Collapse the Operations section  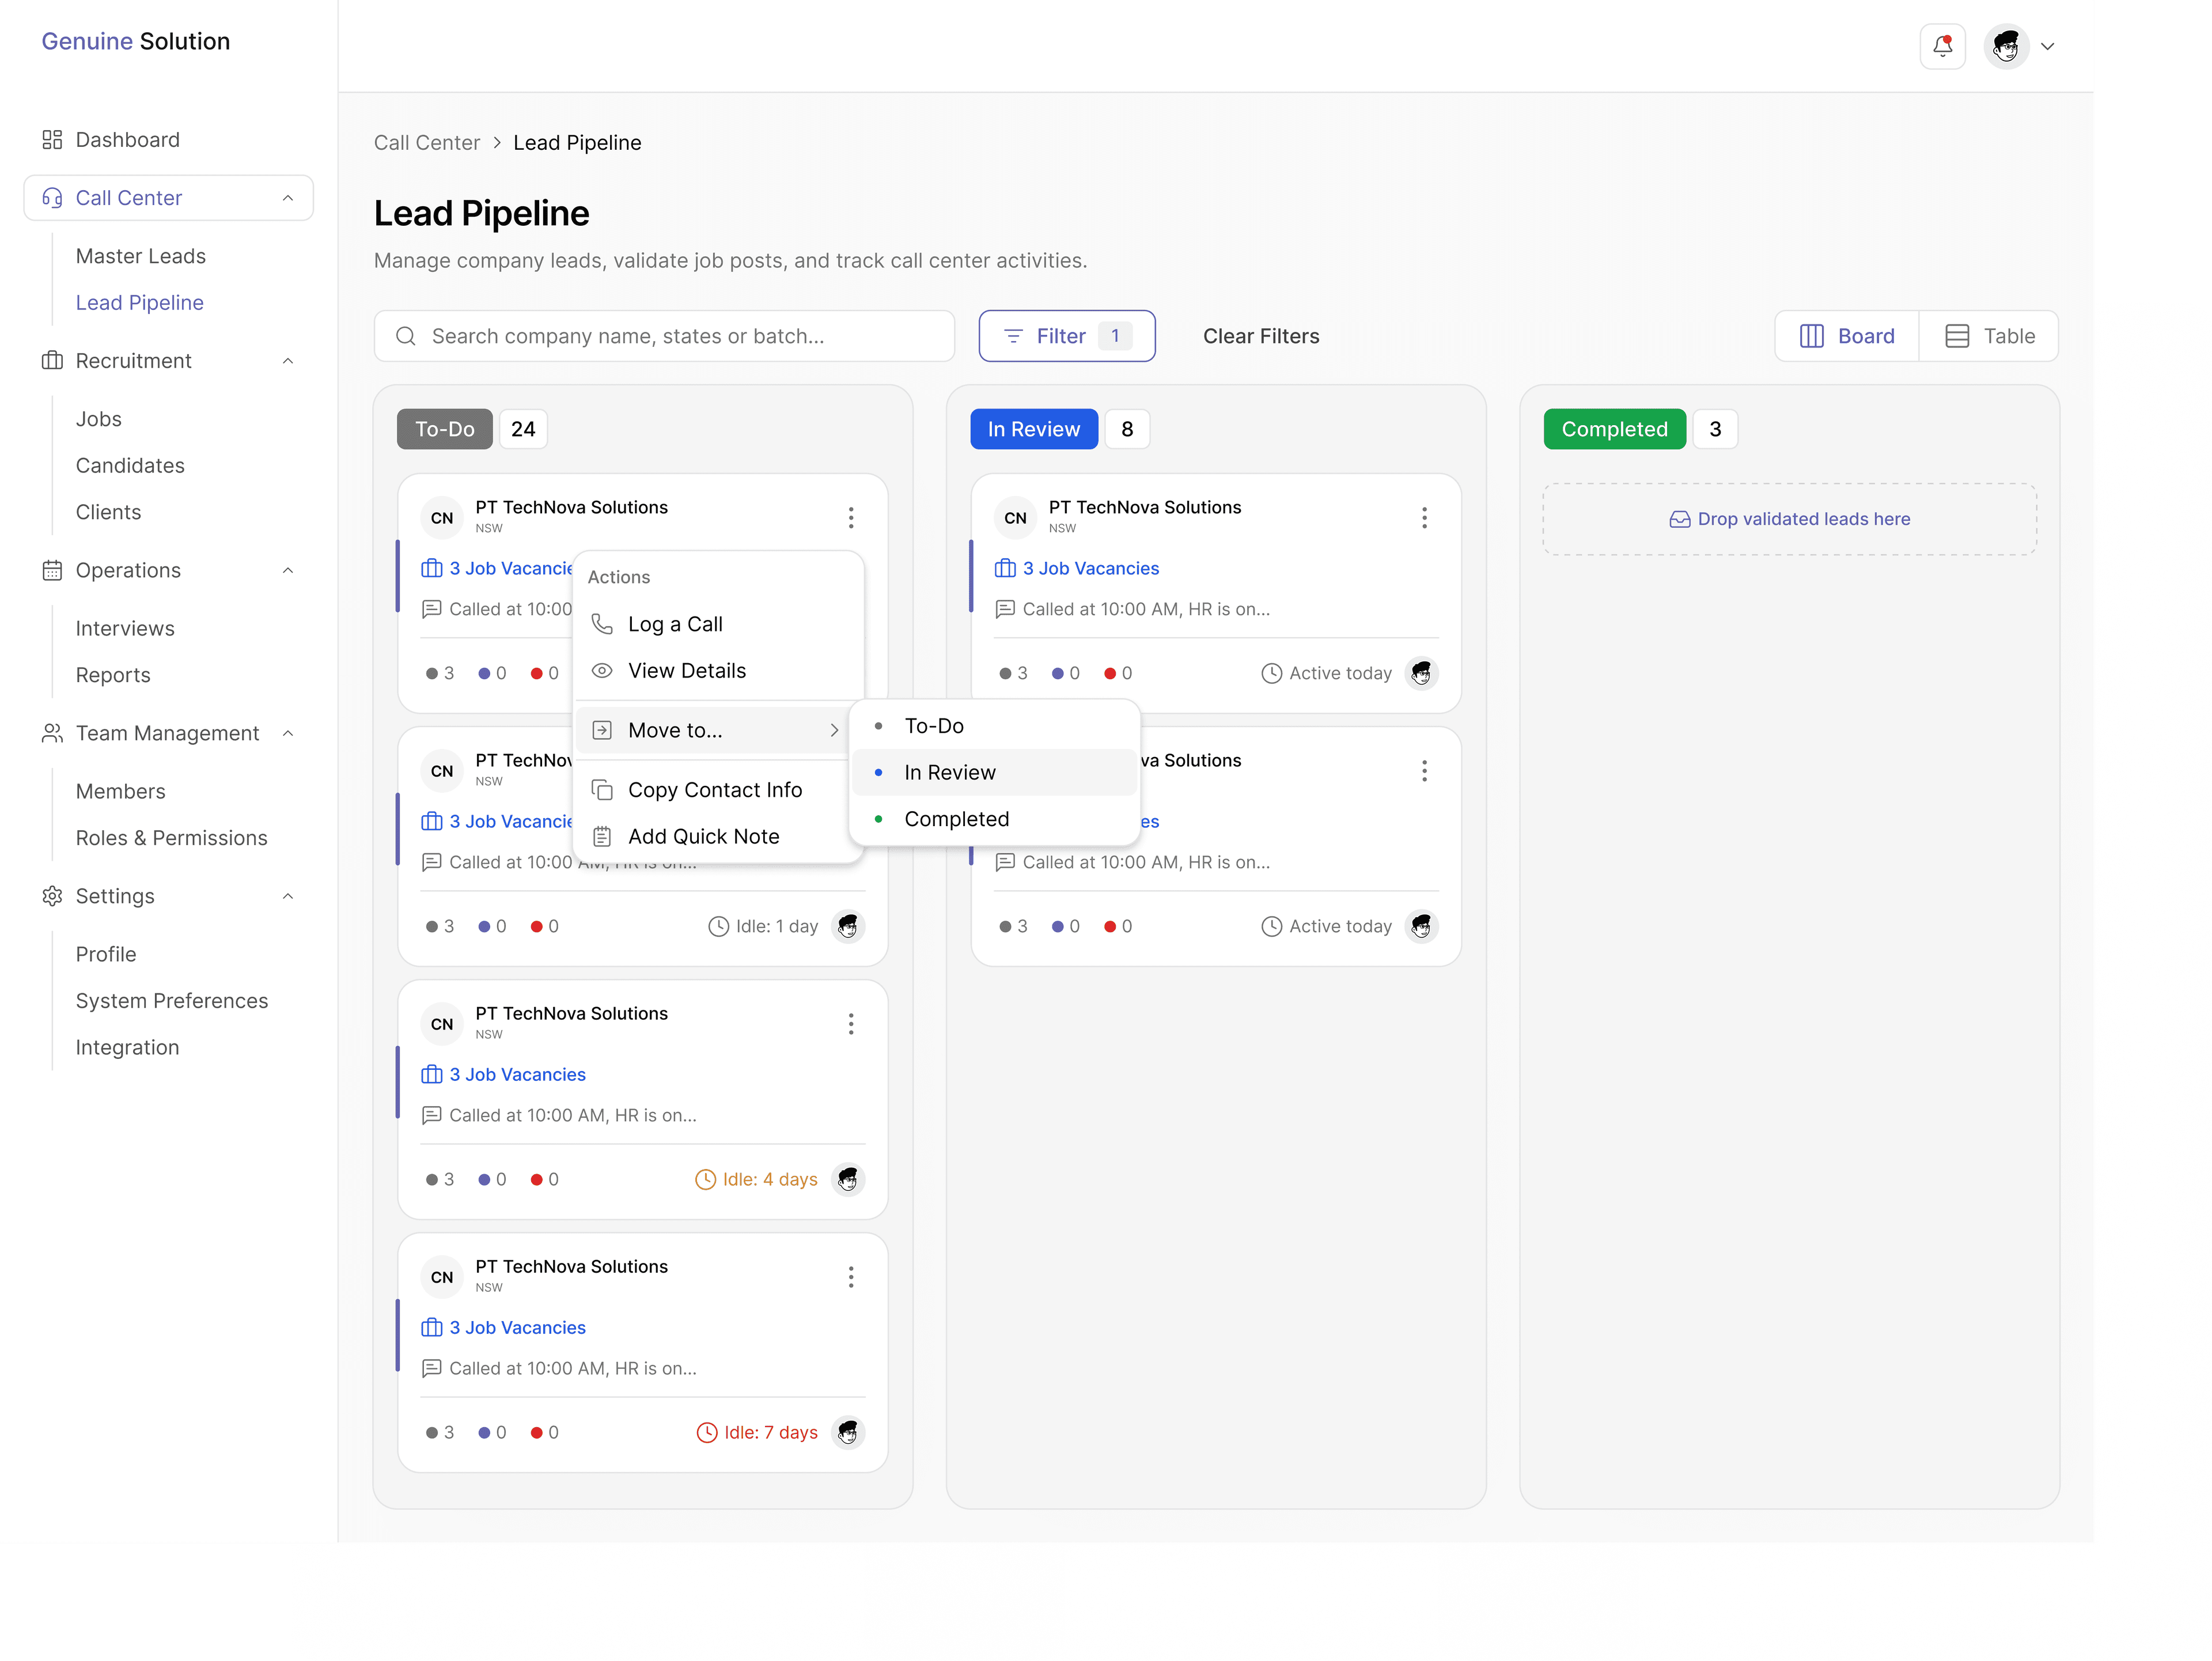pos(288,571)
